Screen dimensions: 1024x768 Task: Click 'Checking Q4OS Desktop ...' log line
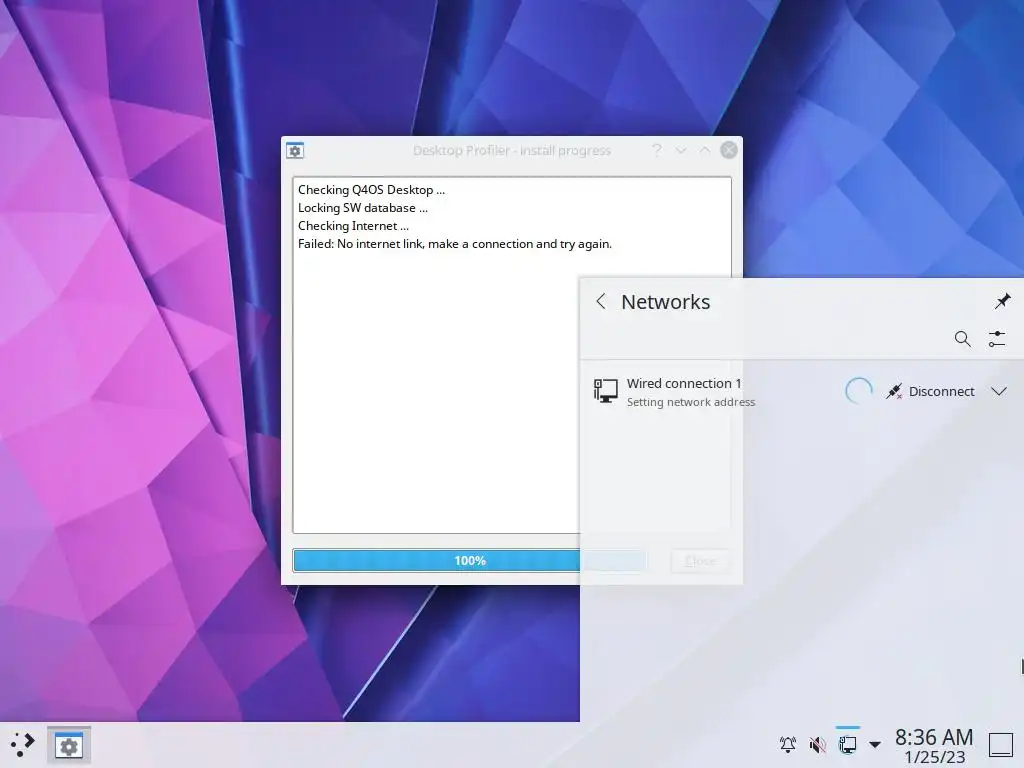pos(371,190)
